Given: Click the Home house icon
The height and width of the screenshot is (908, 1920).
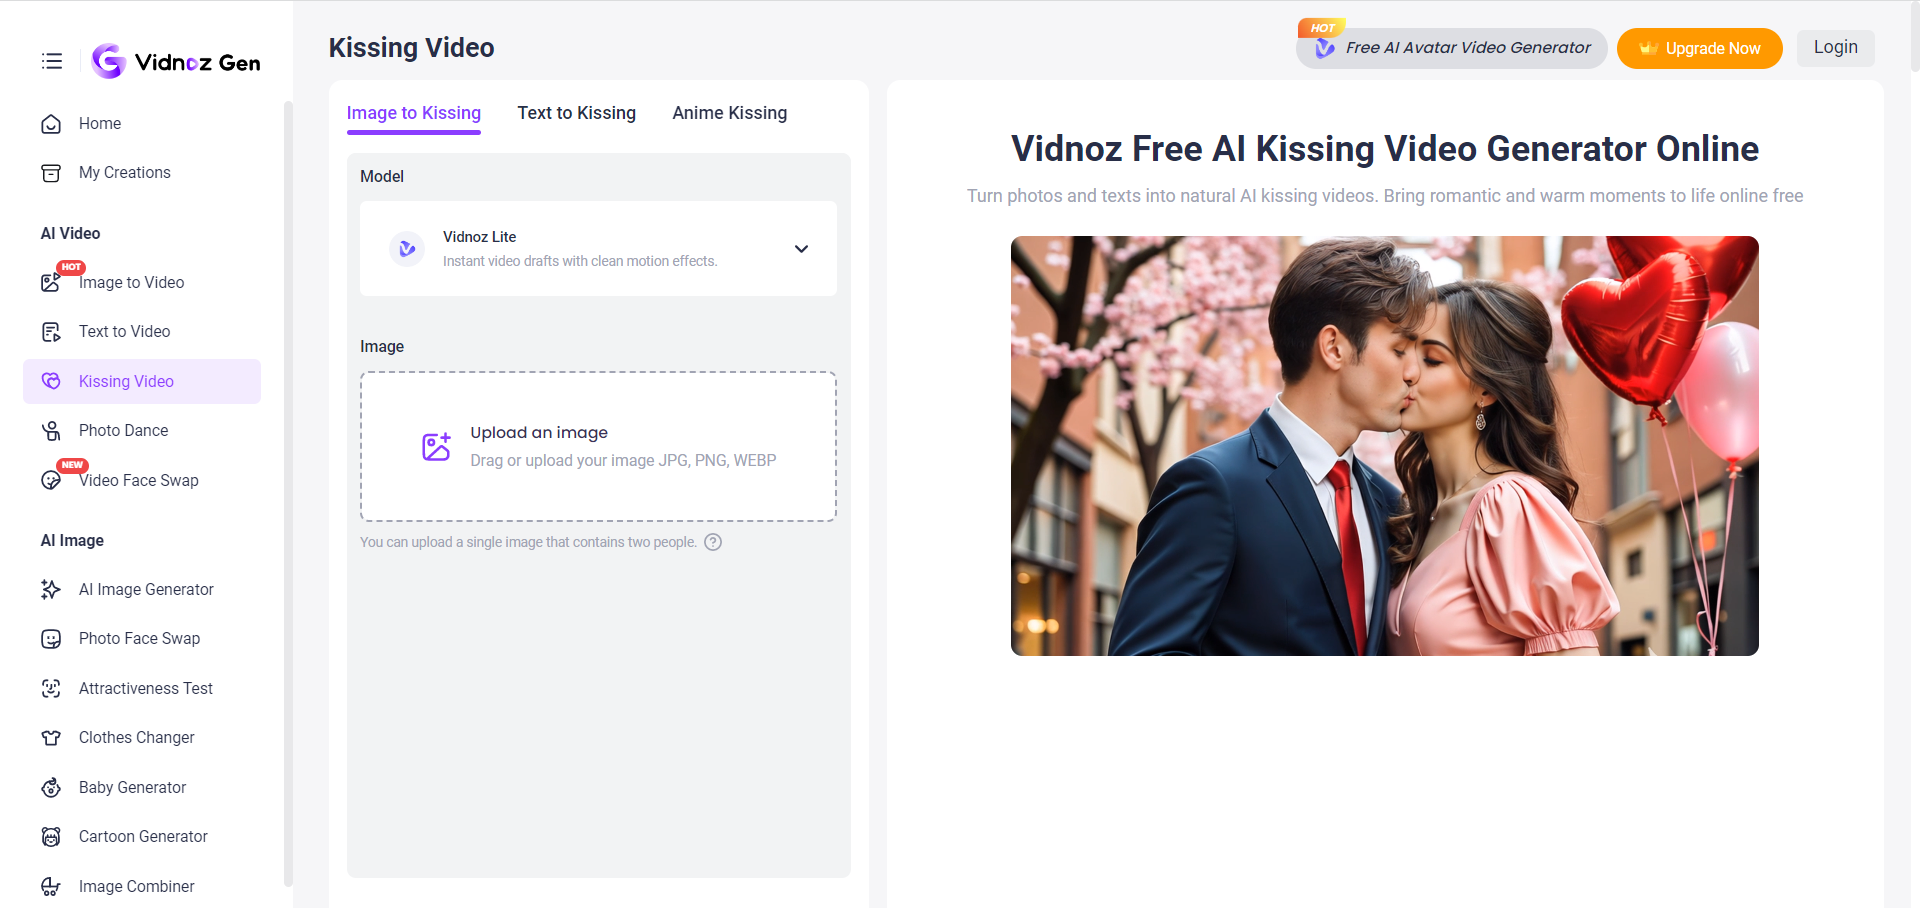Looking at the screenshot, I should (x=51, y=124).
